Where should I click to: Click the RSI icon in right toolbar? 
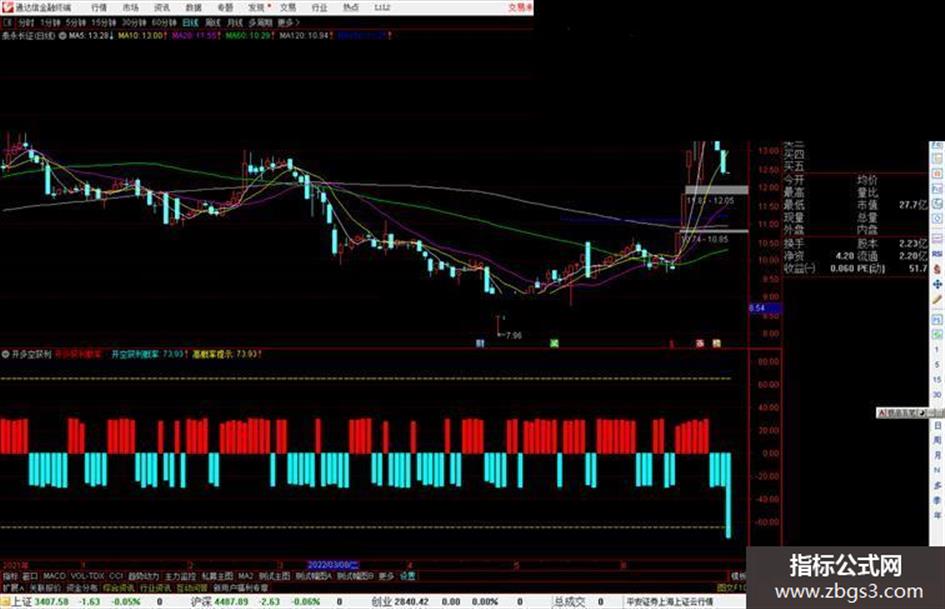click(x=937, y=254)
